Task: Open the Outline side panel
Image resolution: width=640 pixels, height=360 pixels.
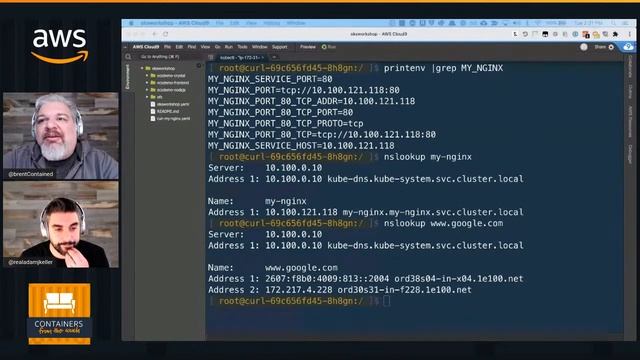Action: coord(630,92)
